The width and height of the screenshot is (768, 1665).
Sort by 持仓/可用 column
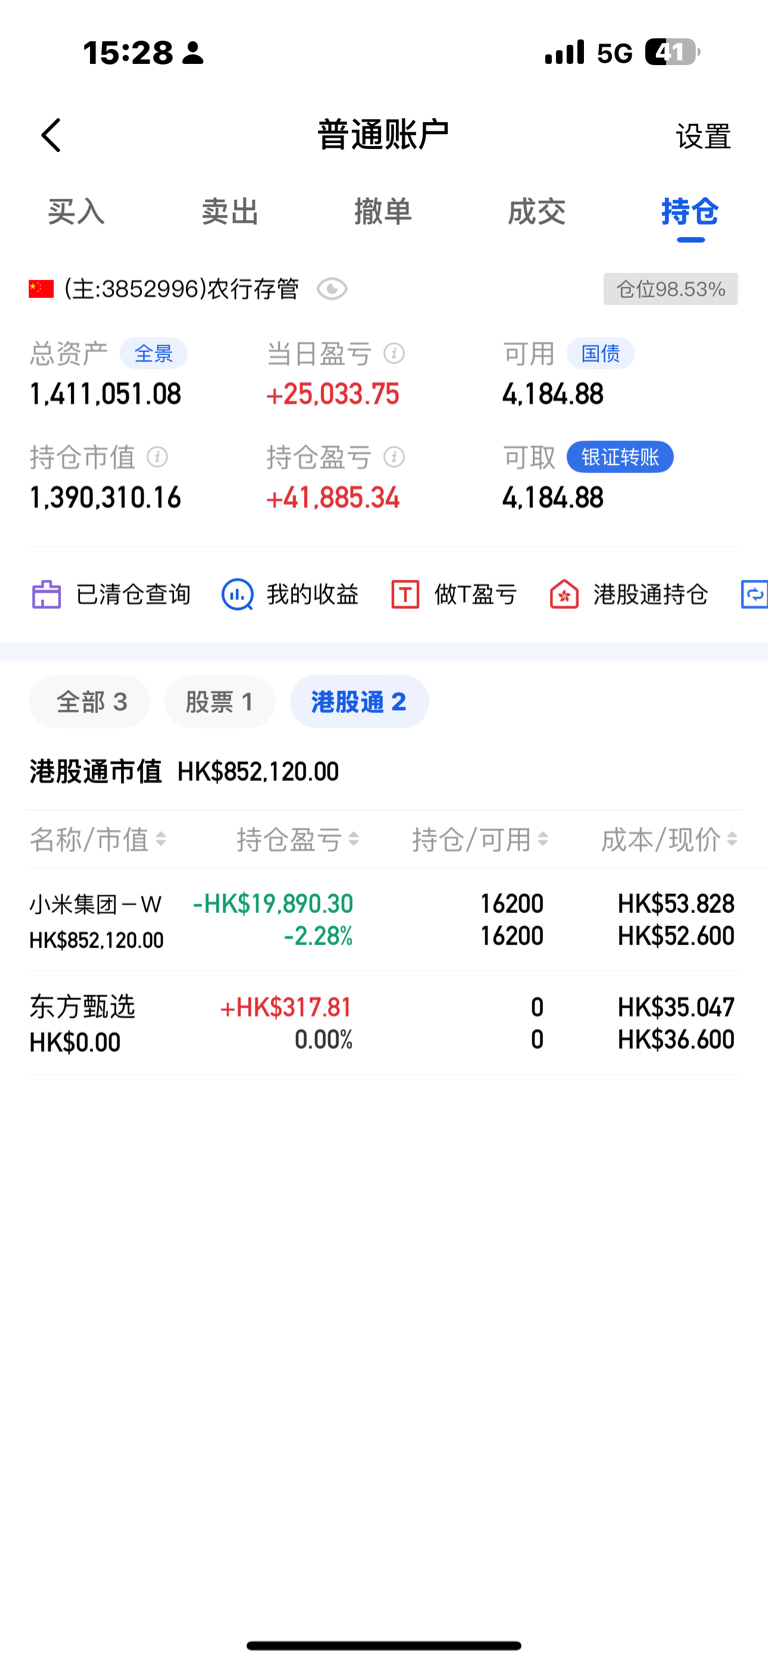click(x=480, y=839)
